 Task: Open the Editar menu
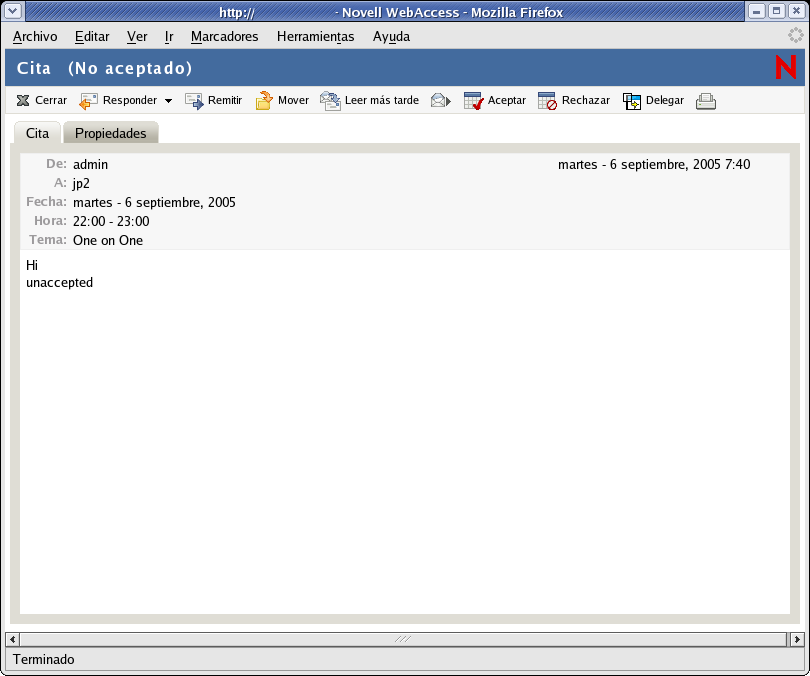click(x=92, y=37)
